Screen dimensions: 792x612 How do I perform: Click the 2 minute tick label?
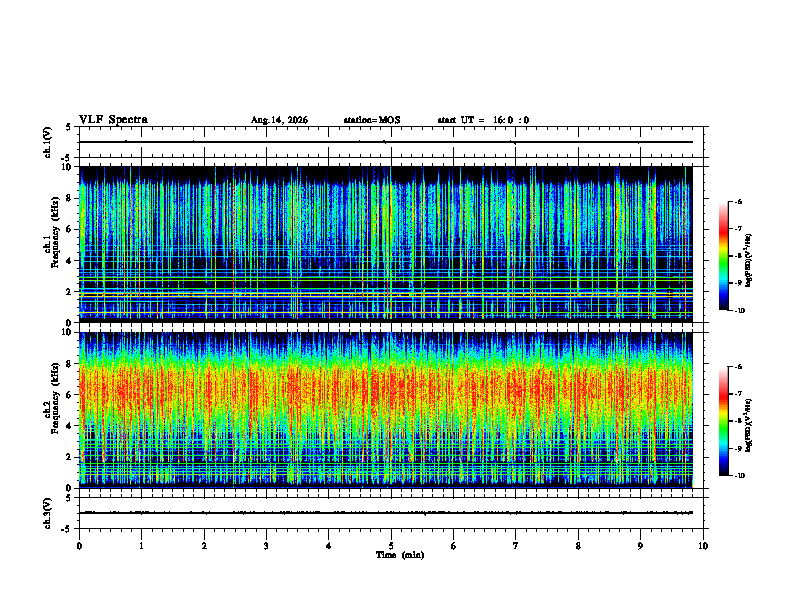[204, 546]
